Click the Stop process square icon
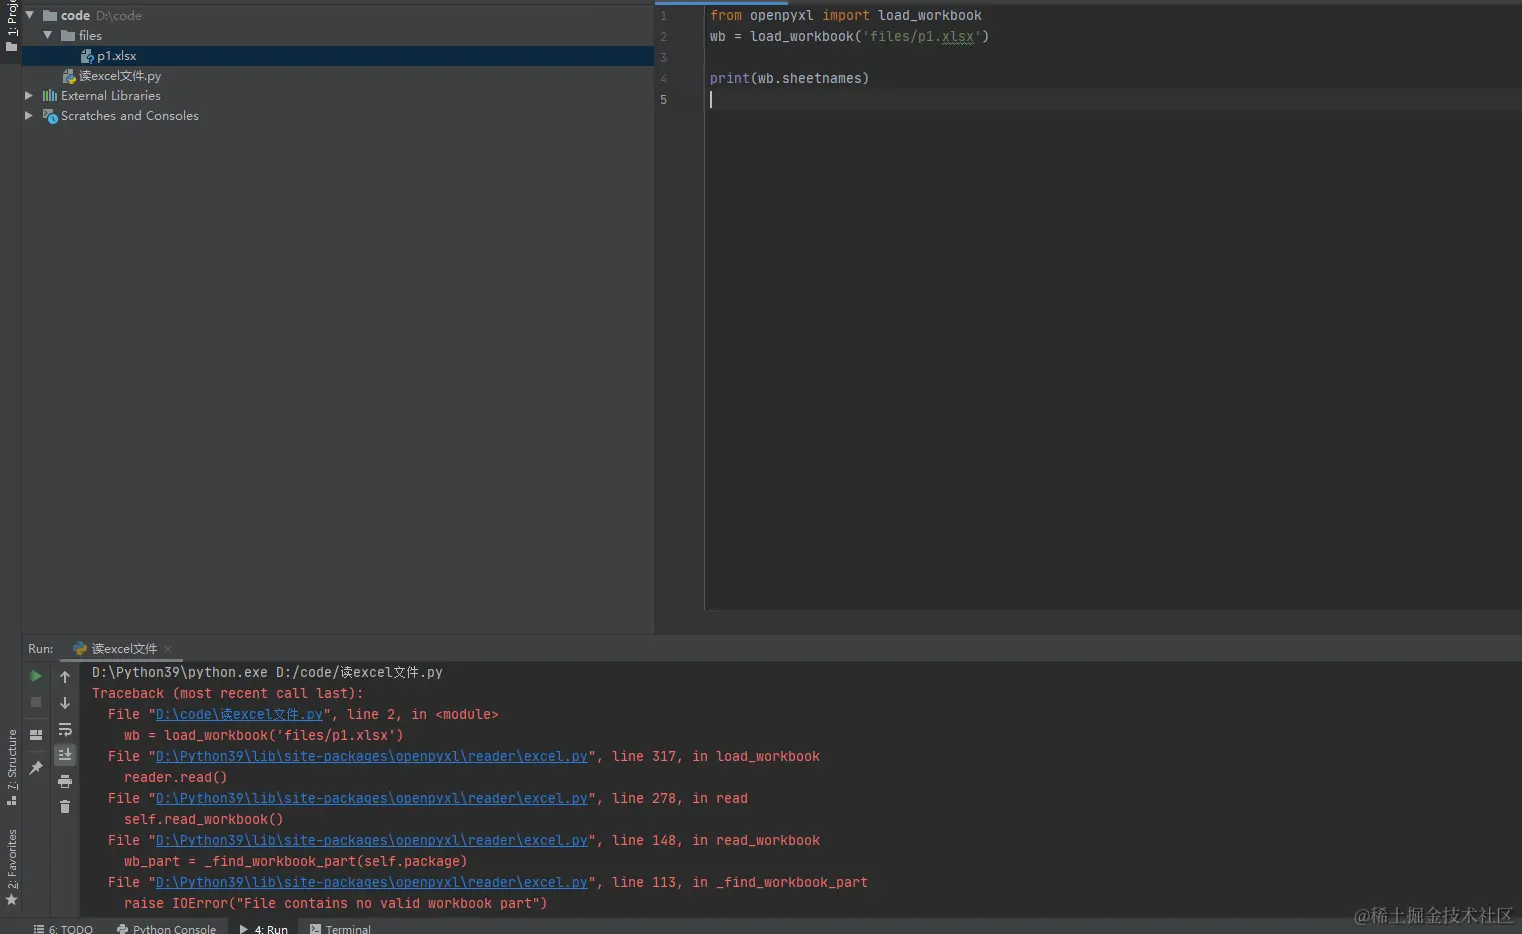The image size is (1522, 934). tap(36, 702)
